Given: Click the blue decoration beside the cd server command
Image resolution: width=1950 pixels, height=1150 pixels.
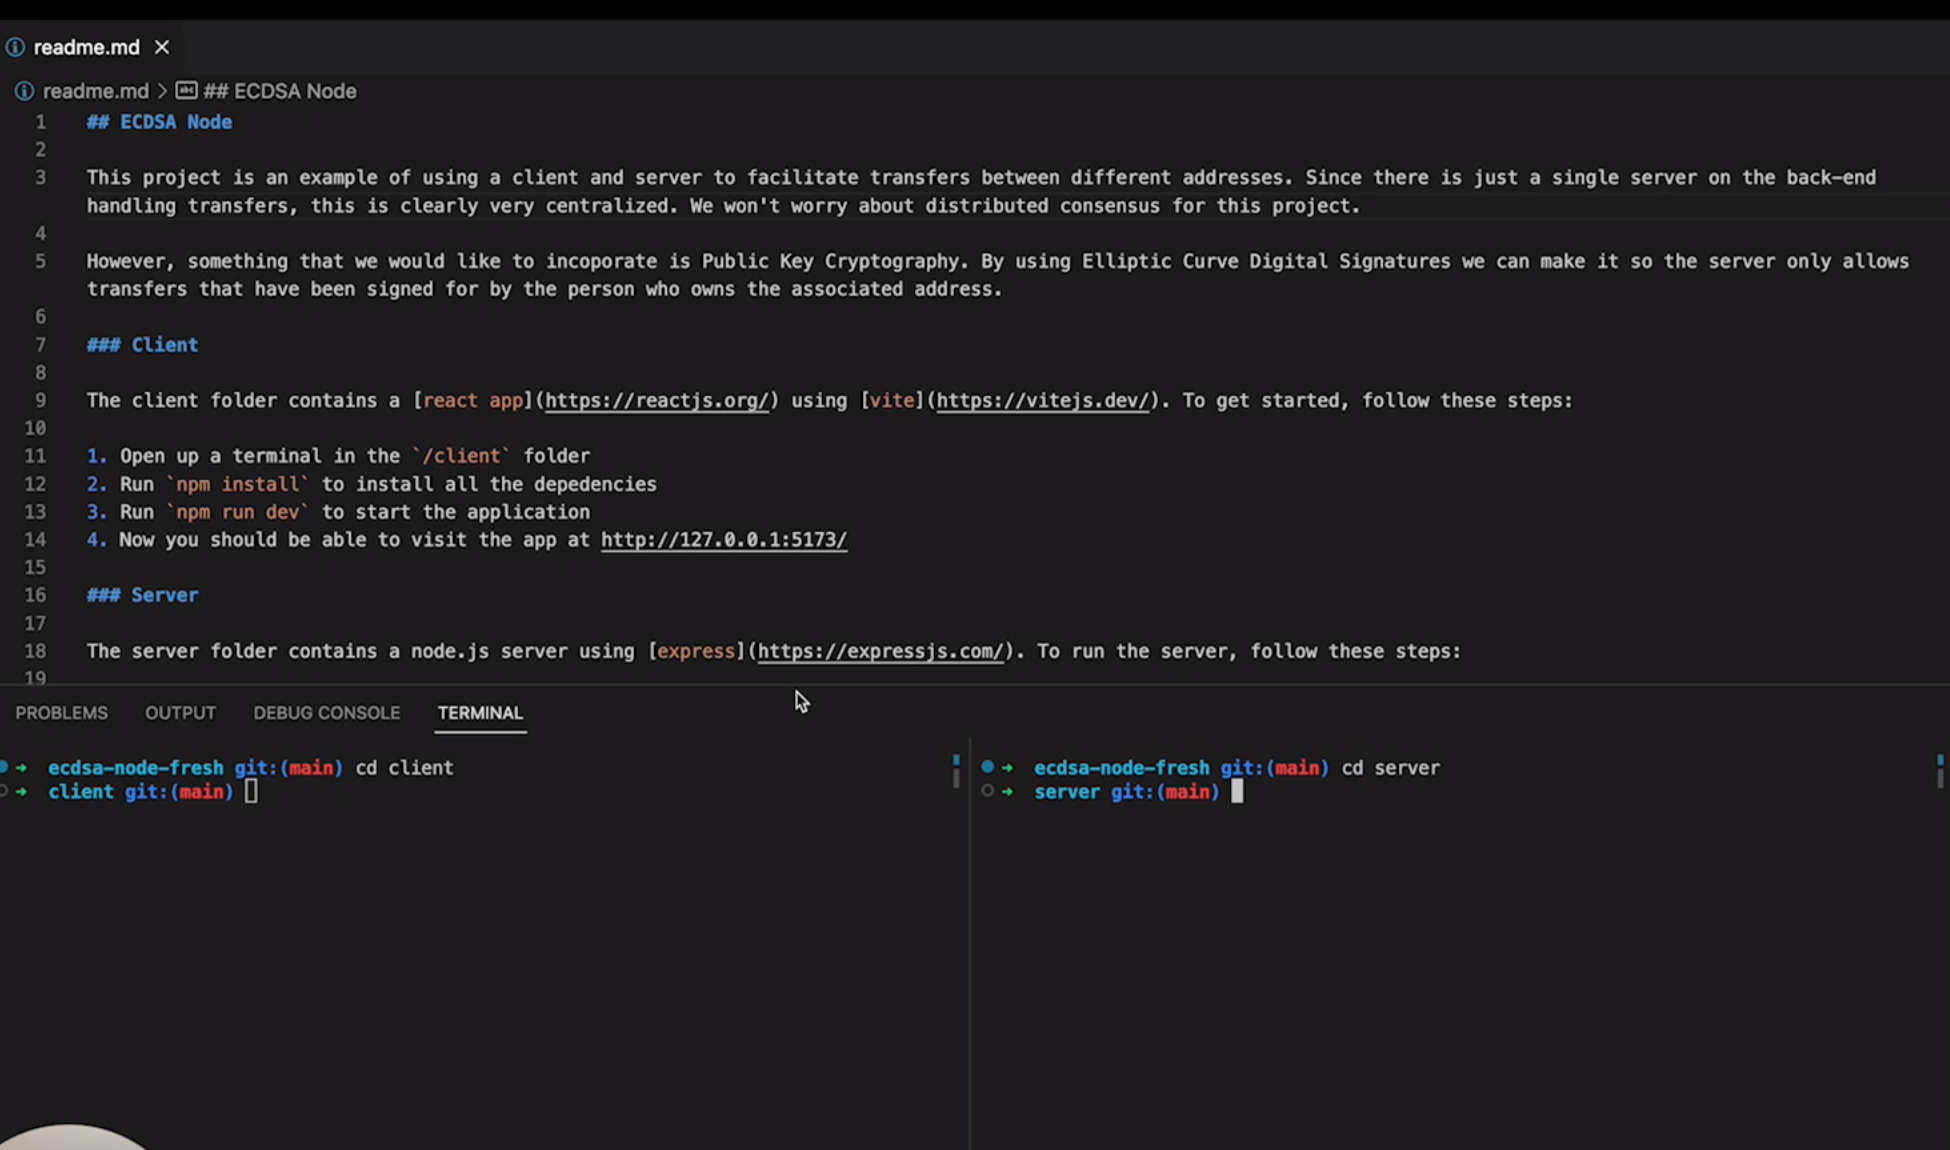Looking at the screenshot, I should tap(987, 766).
